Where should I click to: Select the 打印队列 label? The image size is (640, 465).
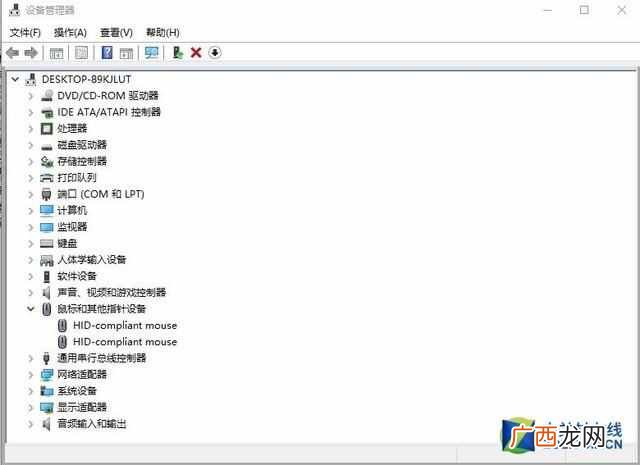(x=77, y=178)
